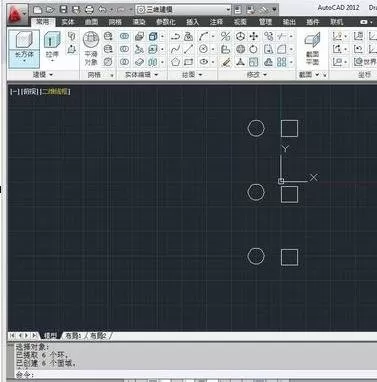The image size is (377, 382).
Task: Open the 插入 ribbon tab
Action: (193, 22)
